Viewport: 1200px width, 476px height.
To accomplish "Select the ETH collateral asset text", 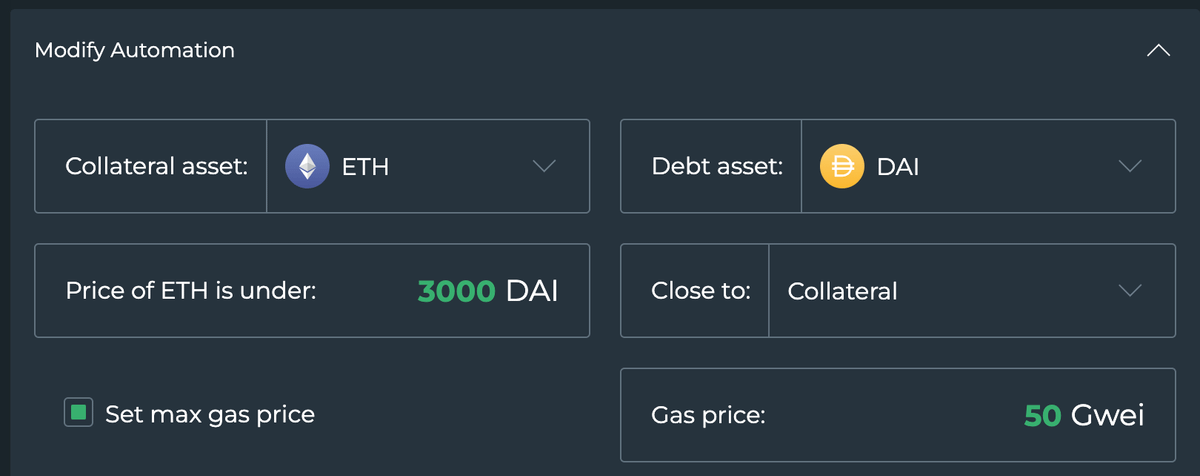I will coord(365,168).
